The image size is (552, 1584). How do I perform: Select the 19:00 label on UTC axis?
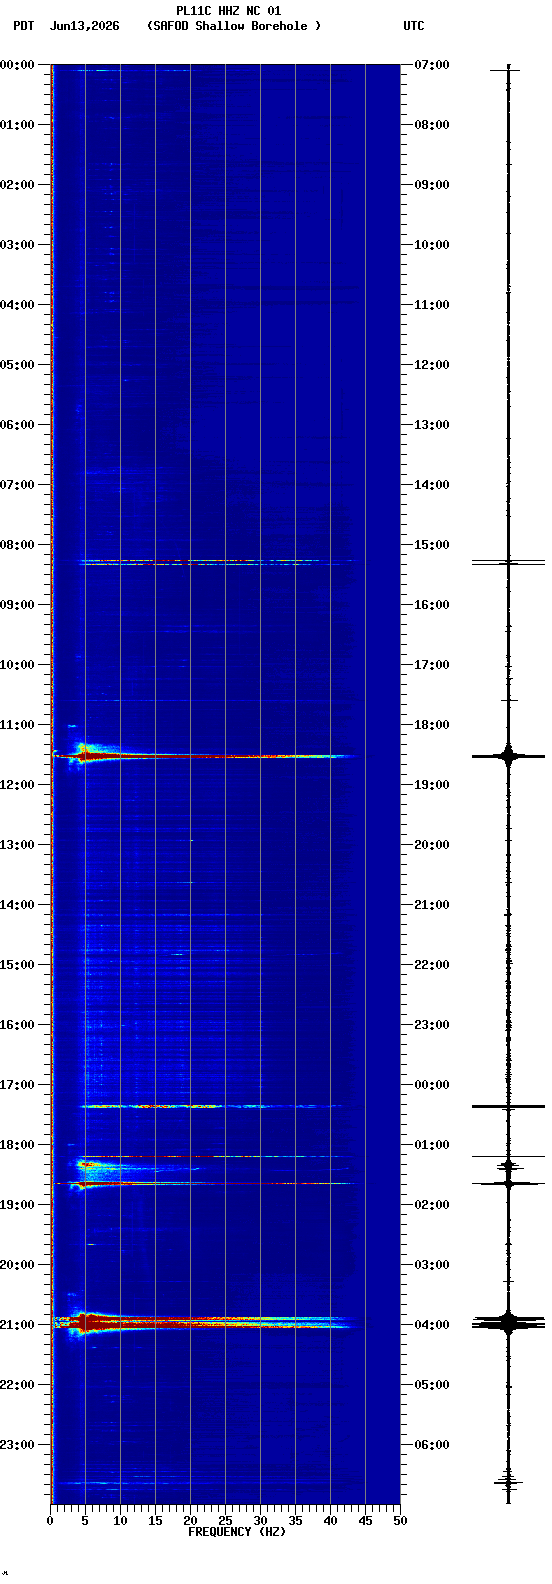click(x=431, y=785)
